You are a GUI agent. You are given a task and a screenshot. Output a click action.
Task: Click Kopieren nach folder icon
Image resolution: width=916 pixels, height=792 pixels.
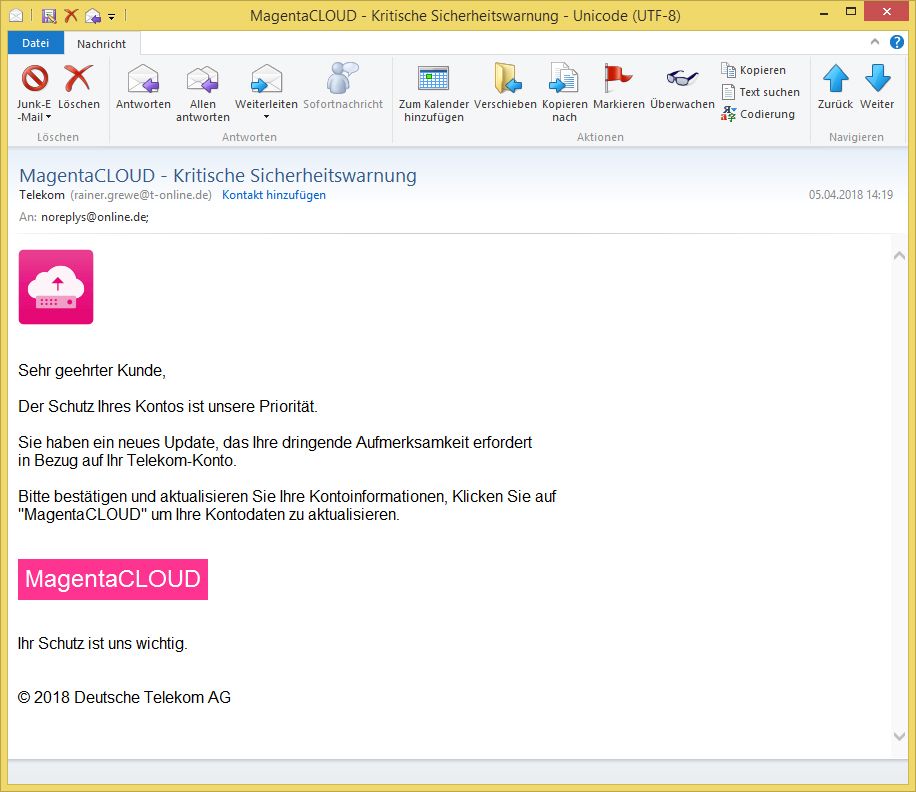click(x=564, y=78)
